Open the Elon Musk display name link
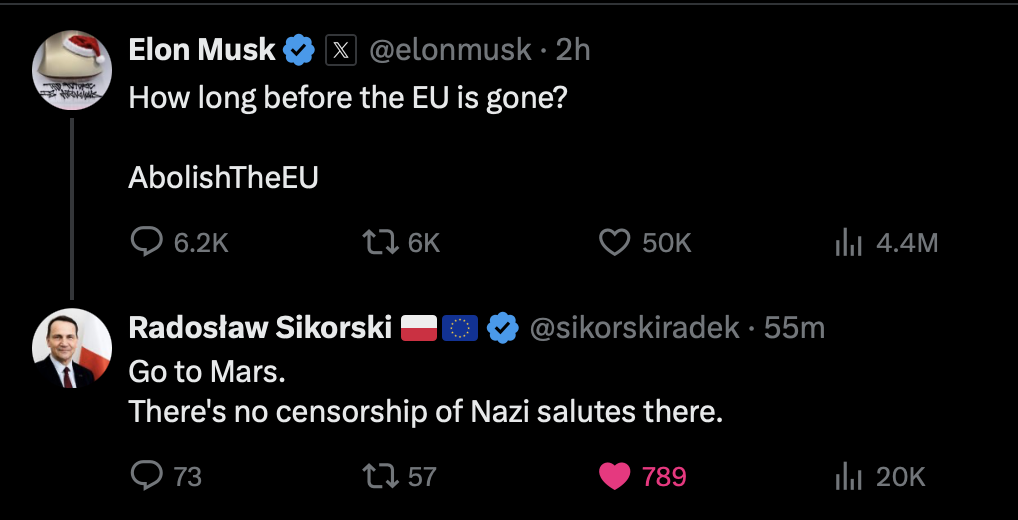 point(202,49)
